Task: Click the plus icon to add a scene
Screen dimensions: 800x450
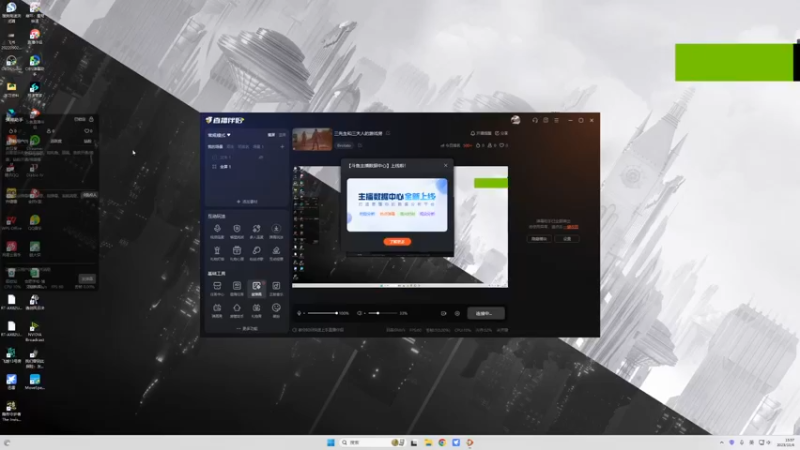Action: (282, 146)
